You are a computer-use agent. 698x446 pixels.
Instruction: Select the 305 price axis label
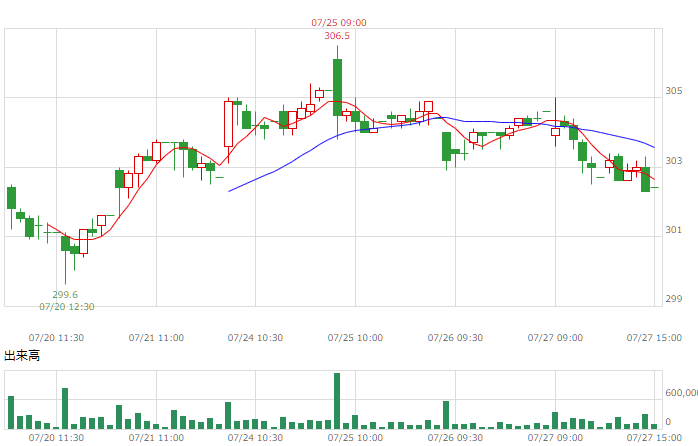[x=674, y=91]
